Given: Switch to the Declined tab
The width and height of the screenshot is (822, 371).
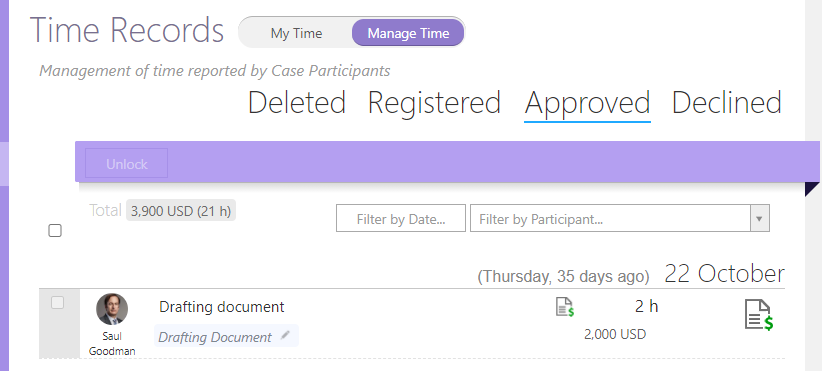Looking at the screenshot, I should pos(727,102).
